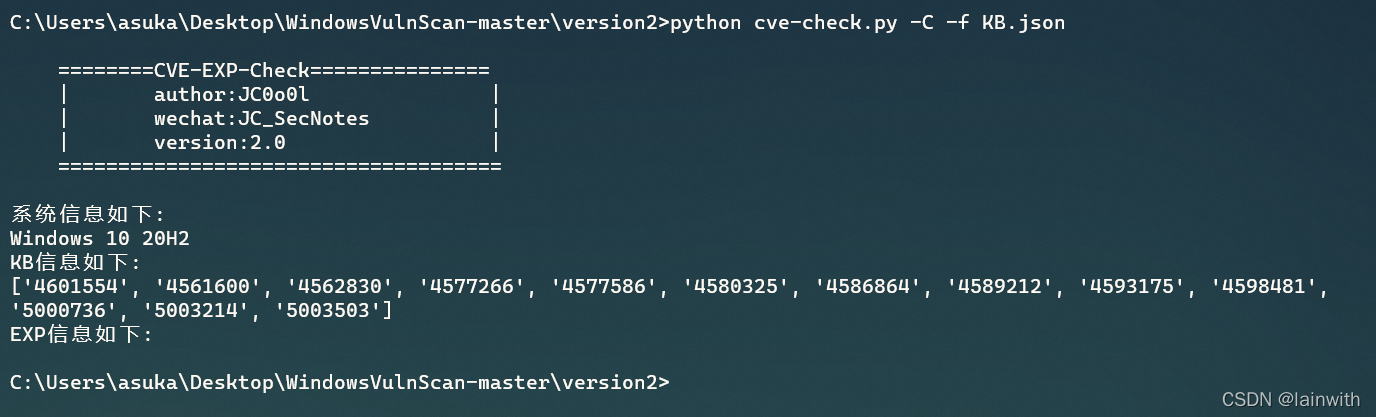The height and width of the screenshot is (417, 1376).
Task: Click the KB信息如下 heading
Action: click(x=76, y=262)
